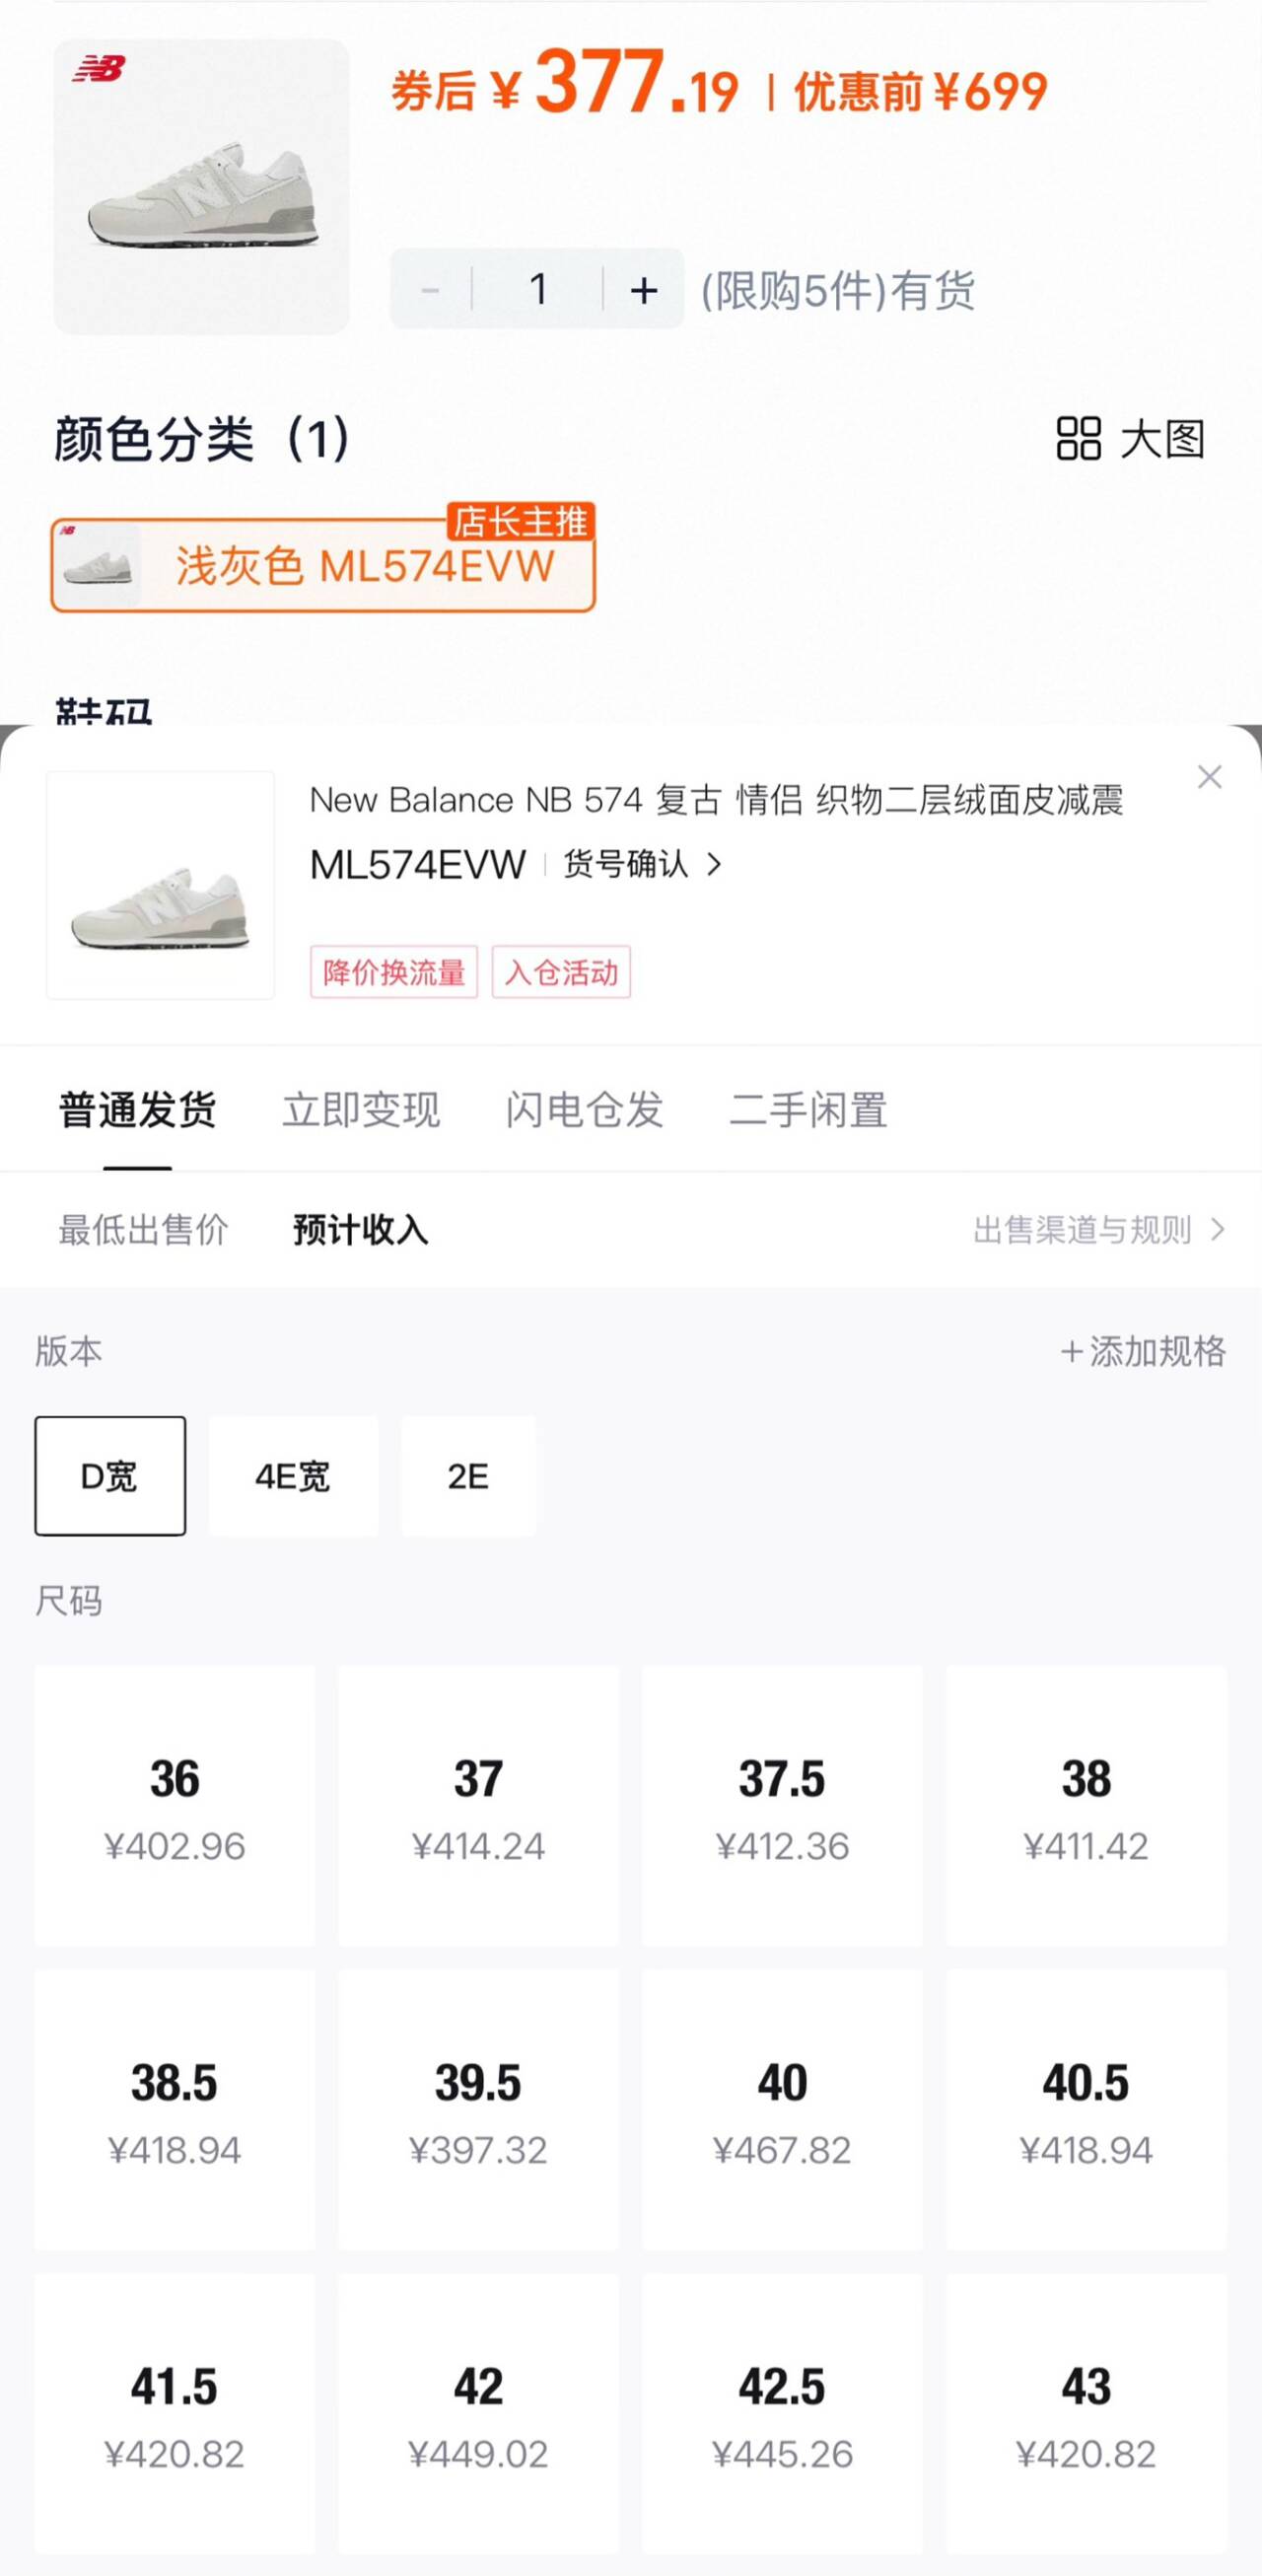Close the sell panel with X icon
Screen dimensions: 1262x2576
(1209, 777)
